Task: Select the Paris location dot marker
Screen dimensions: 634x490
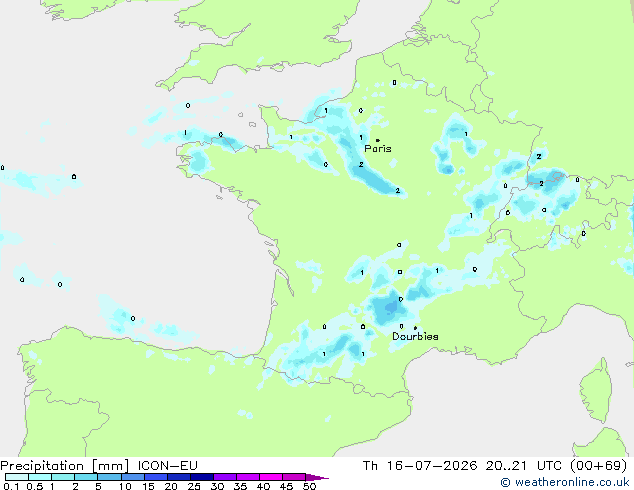Action: pyautogui.click(x=378, y=140)
